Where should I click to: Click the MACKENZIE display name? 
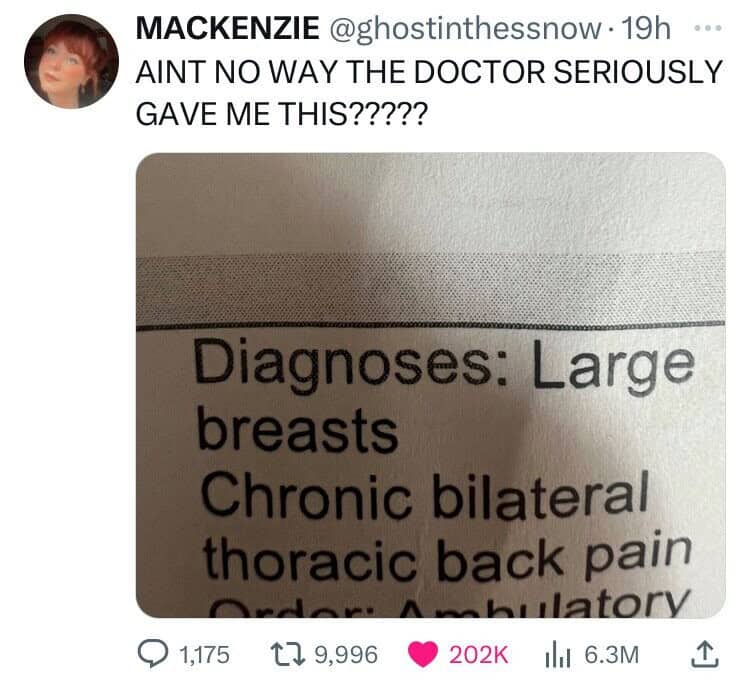point(228,28)
